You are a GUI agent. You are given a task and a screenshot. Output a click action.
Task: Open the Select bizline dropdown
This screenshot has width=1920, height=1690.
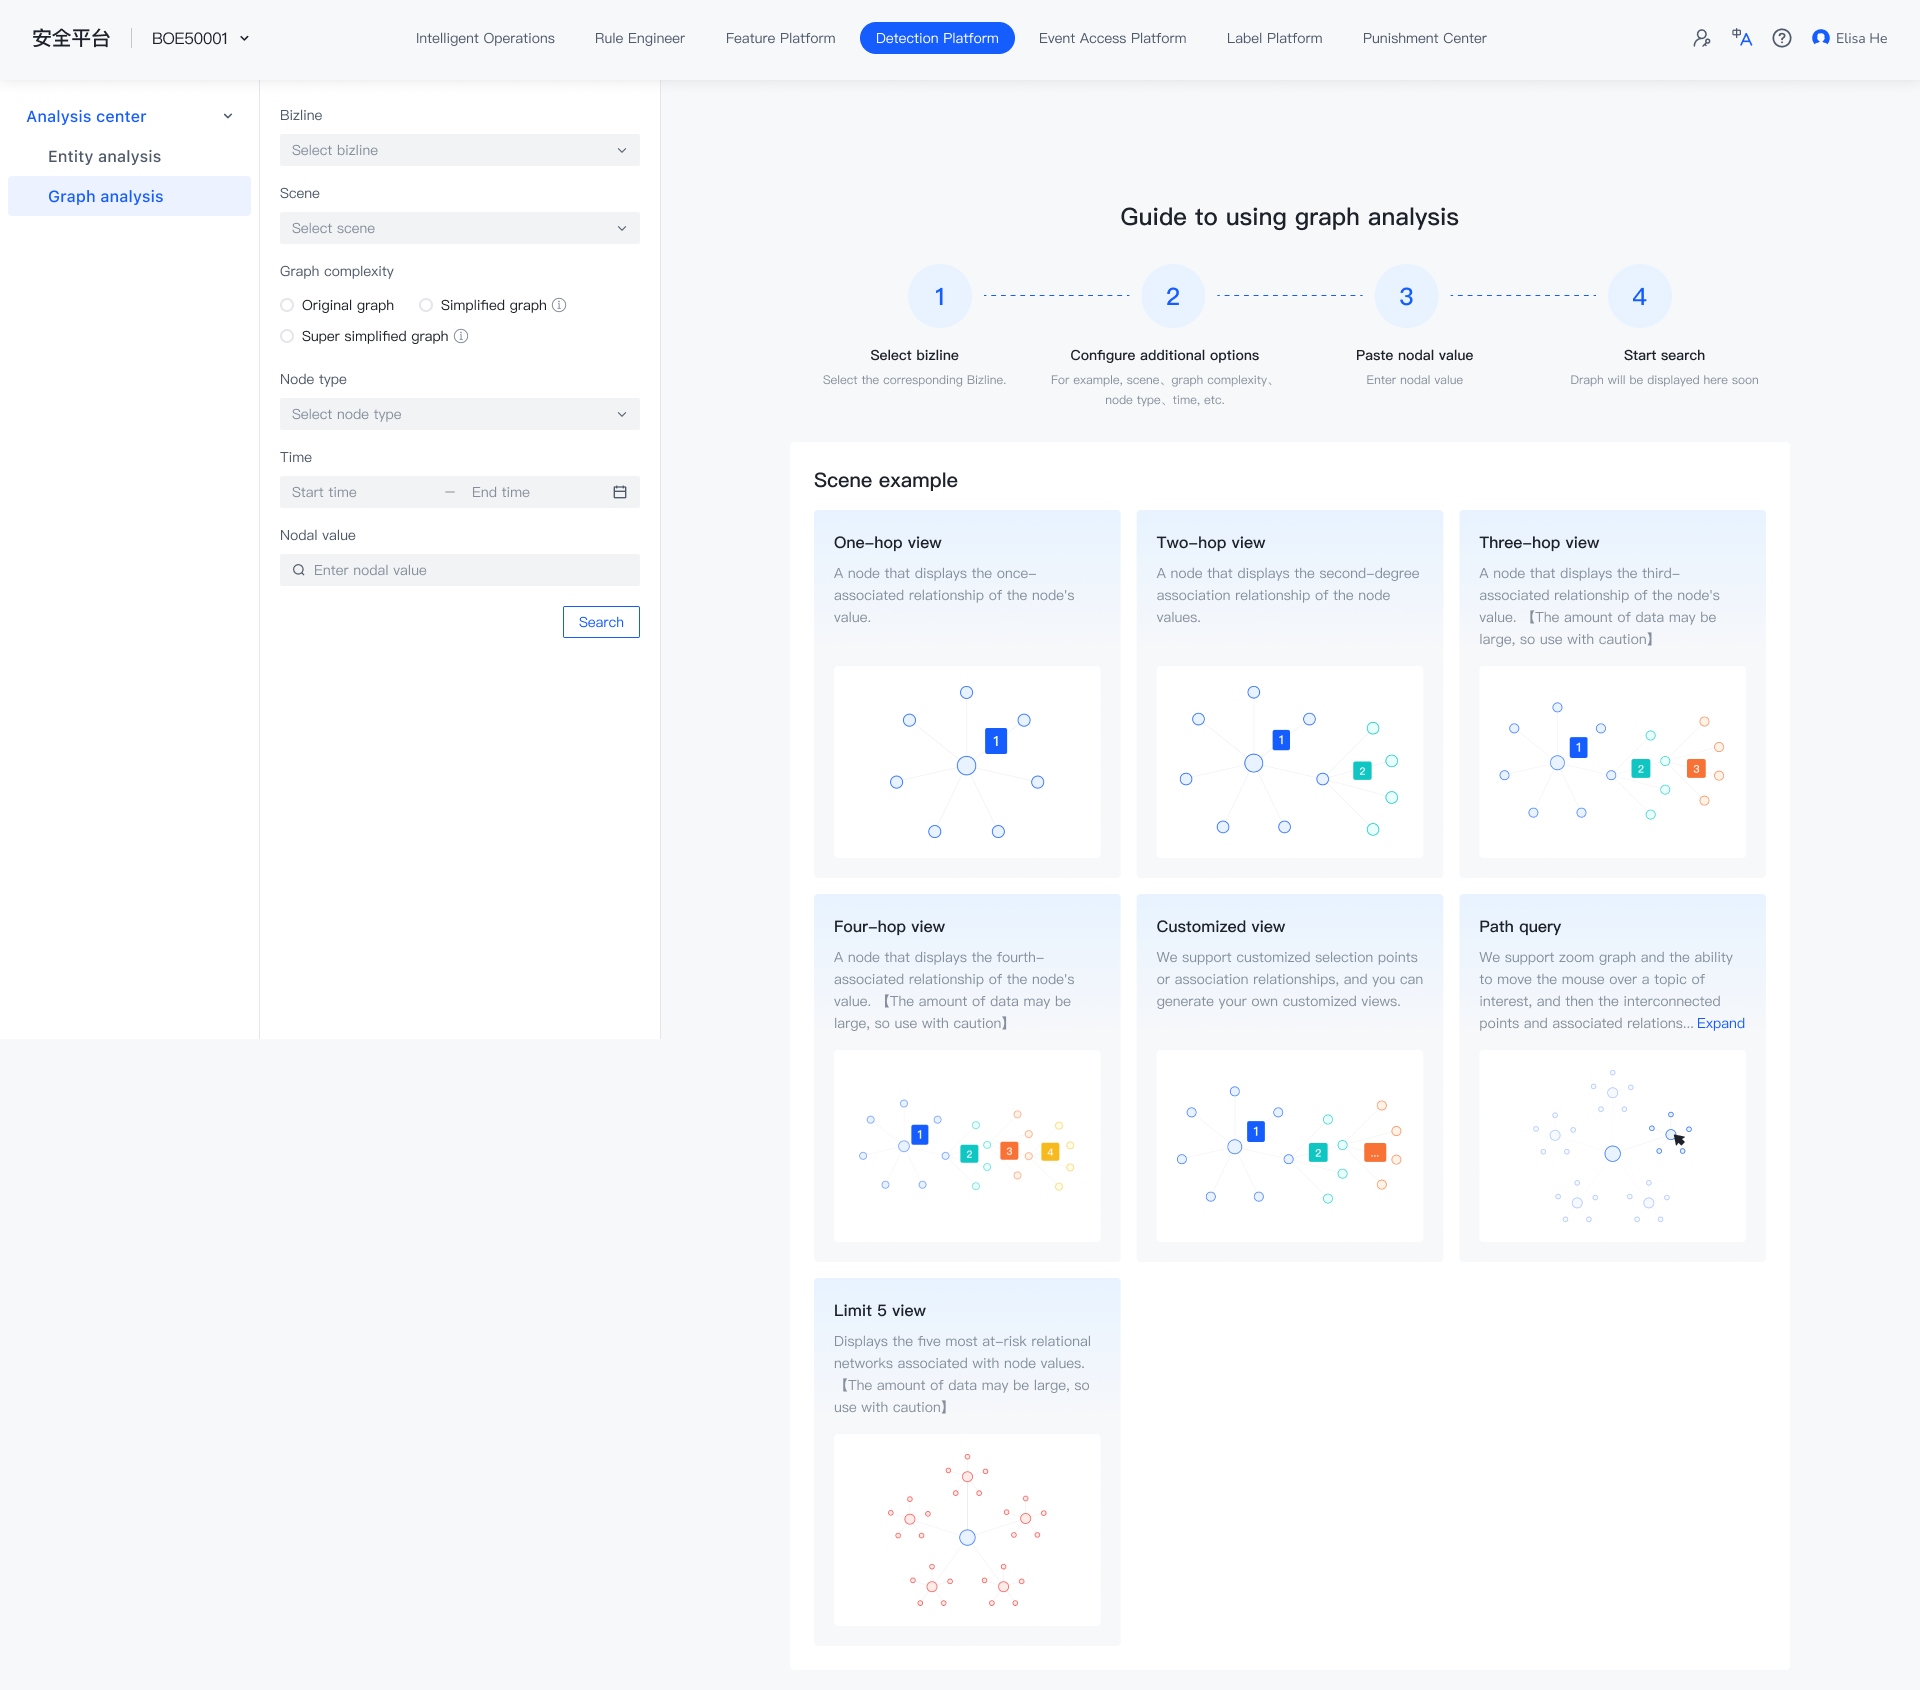pos(460,150)
